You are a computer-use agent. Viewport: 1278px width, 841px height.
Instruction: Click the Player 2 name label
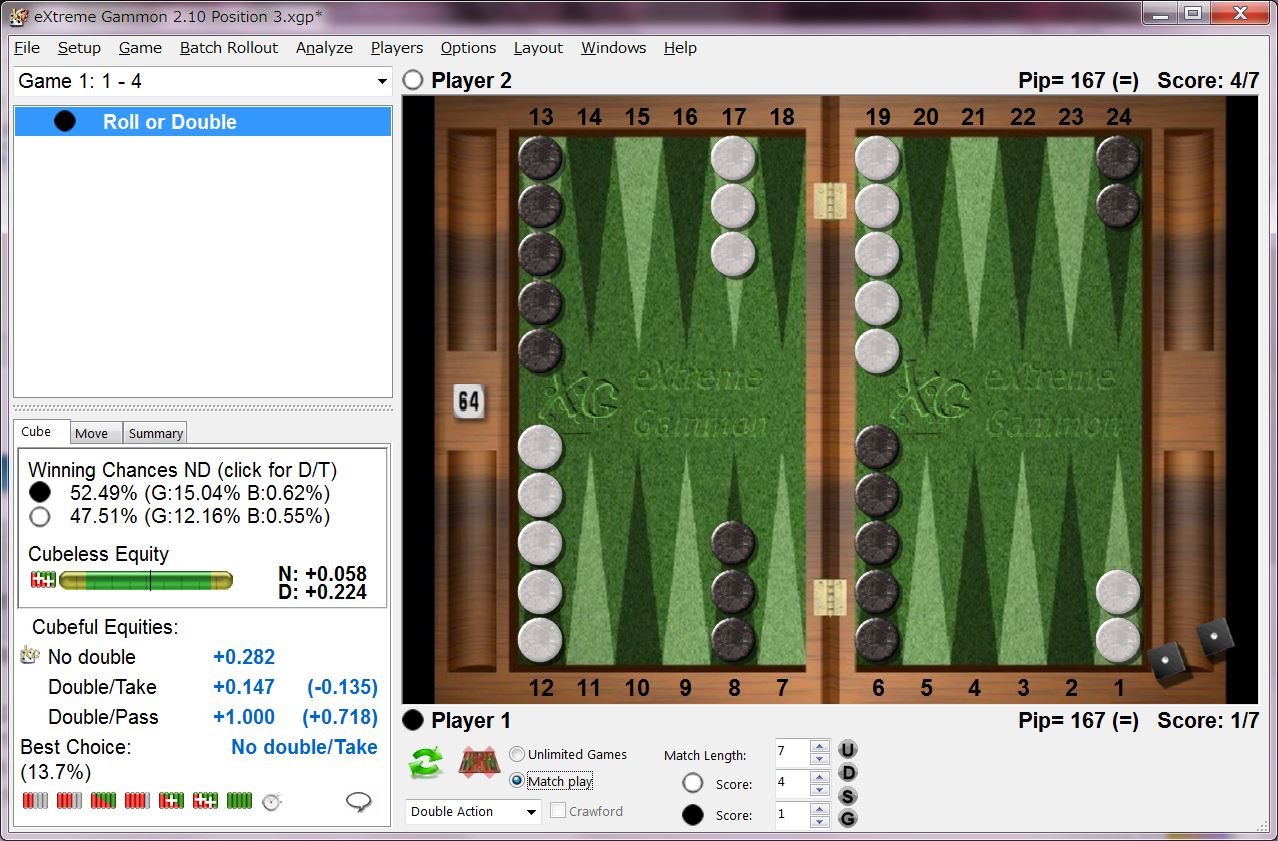coord(471,81)
